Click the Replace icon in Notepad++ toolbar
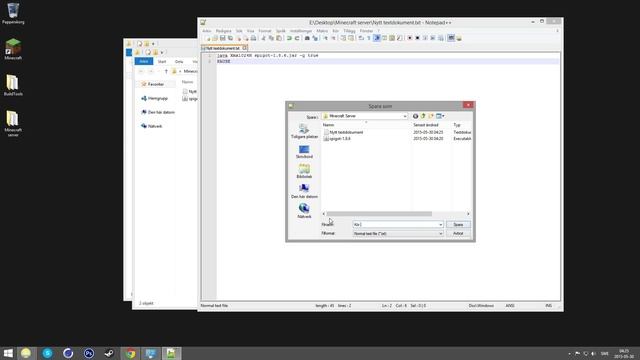 [x=315, y=38]
